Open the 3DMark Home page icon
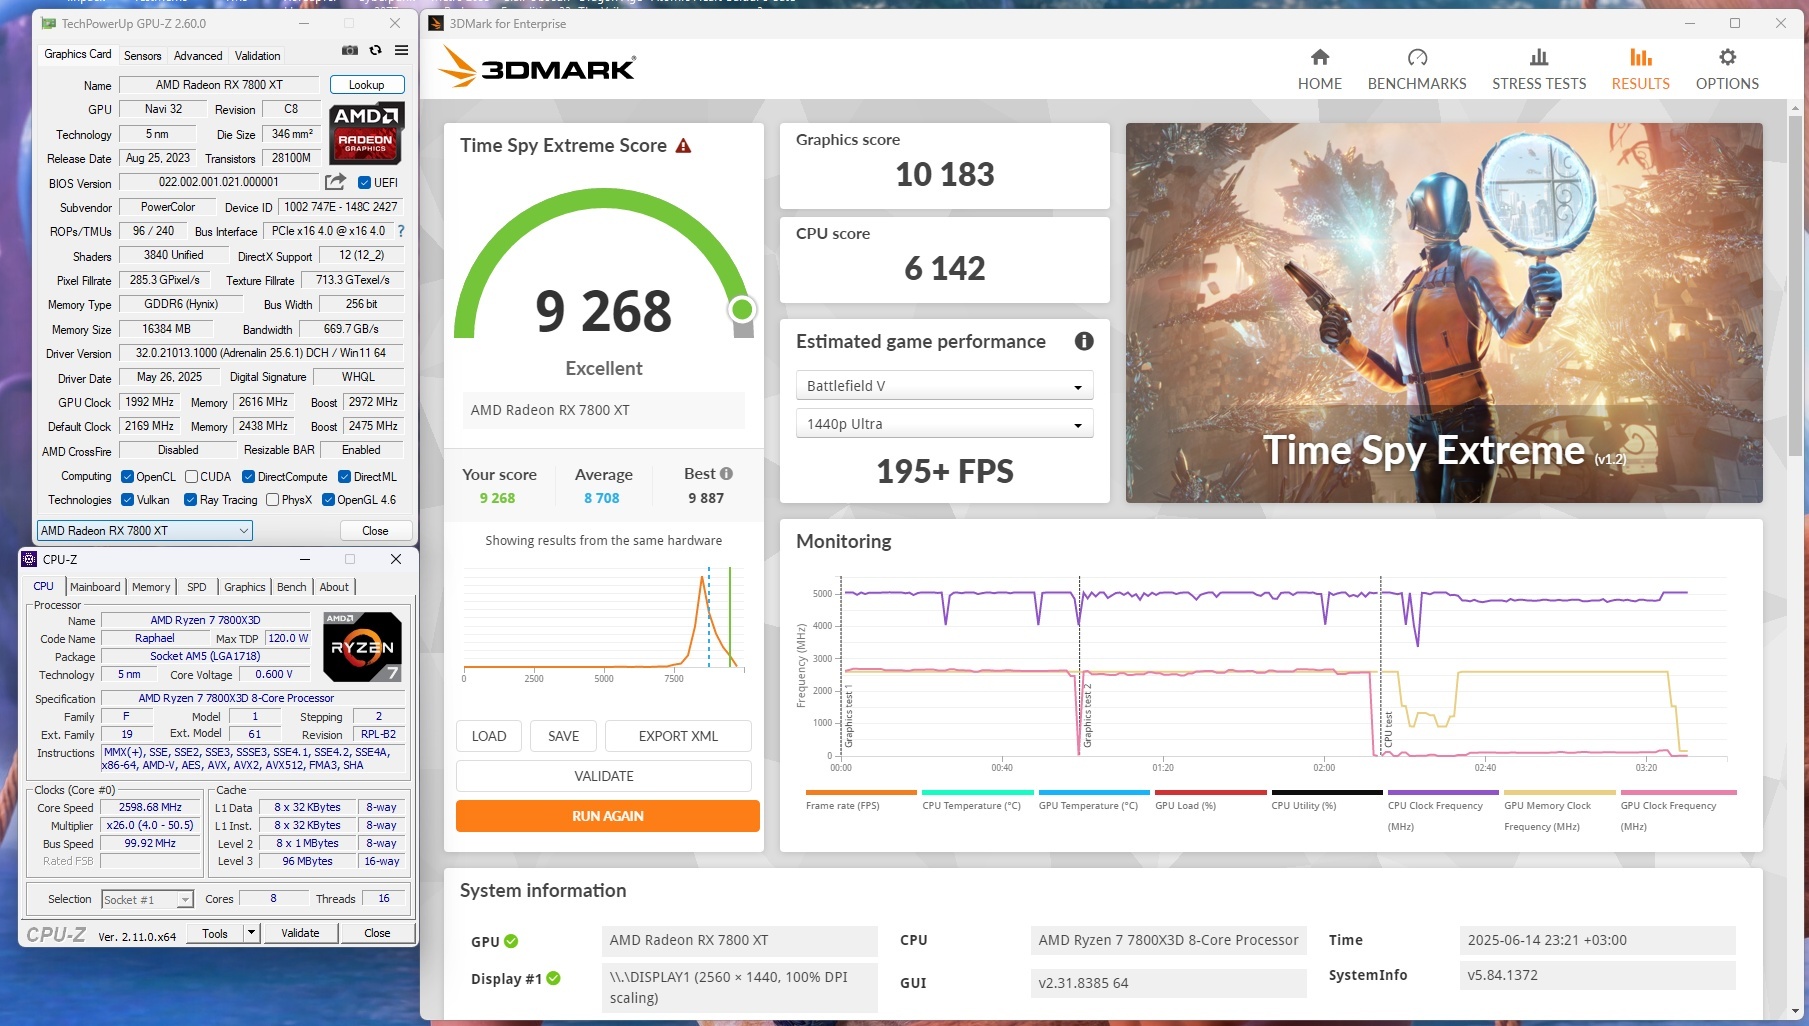 [1320, 57]
